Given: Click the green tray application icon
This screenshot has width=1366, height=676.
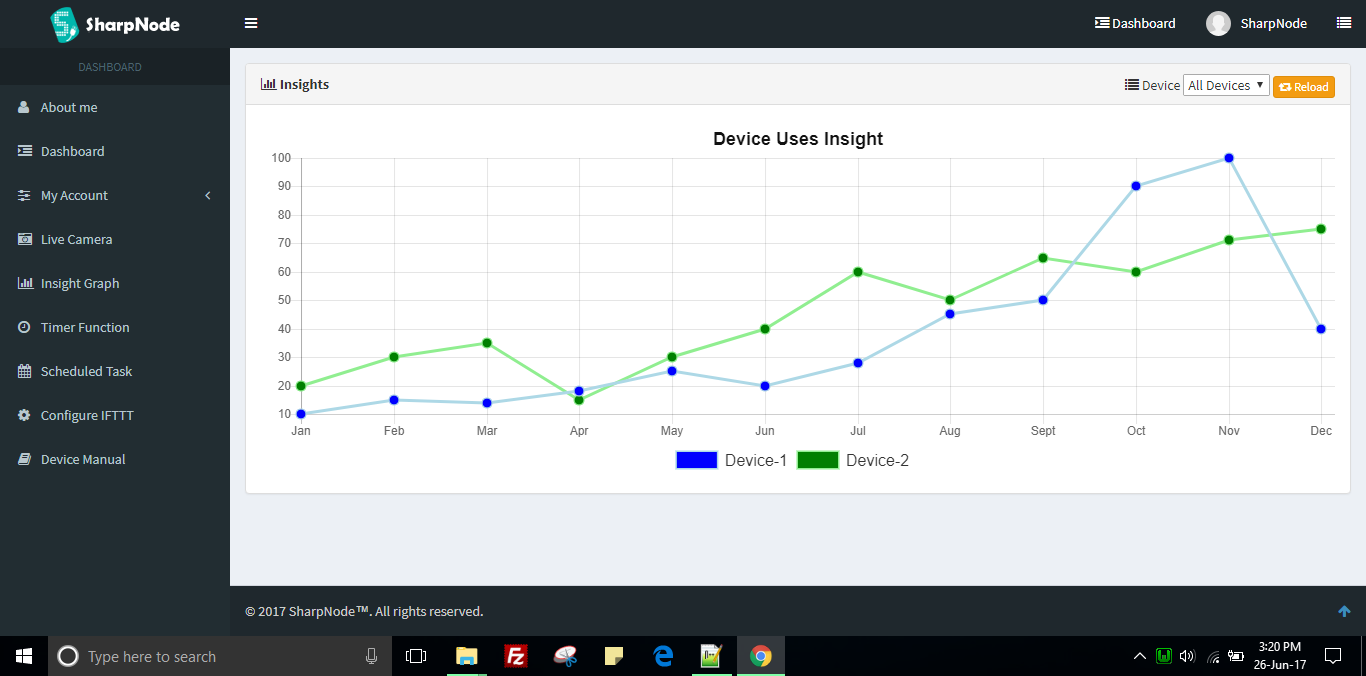Looking at the screenshot, I should [x=1163, y=656].
